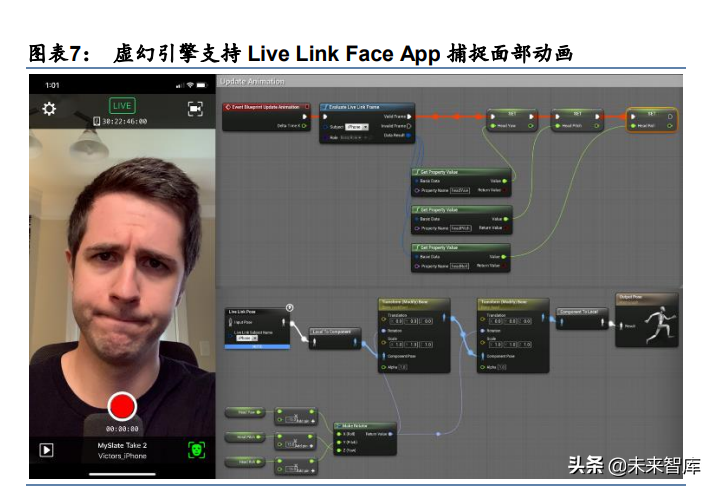Click the X (Roll) pin on Make Rotator

[x=339, y=434]
